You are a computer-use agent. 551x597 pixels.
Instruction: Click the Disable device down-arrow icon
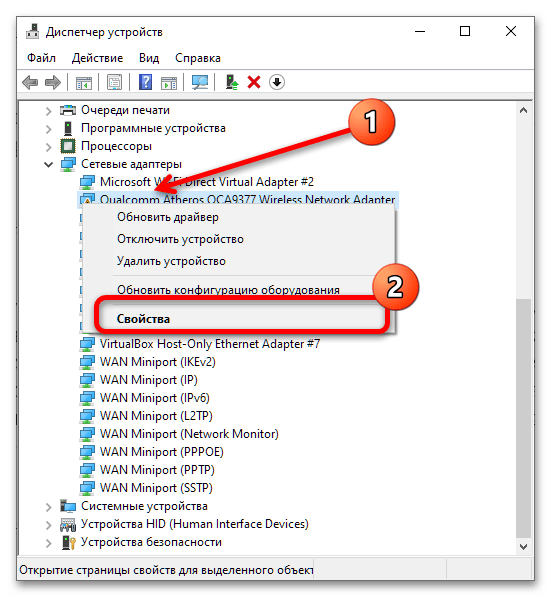point(277,82)
